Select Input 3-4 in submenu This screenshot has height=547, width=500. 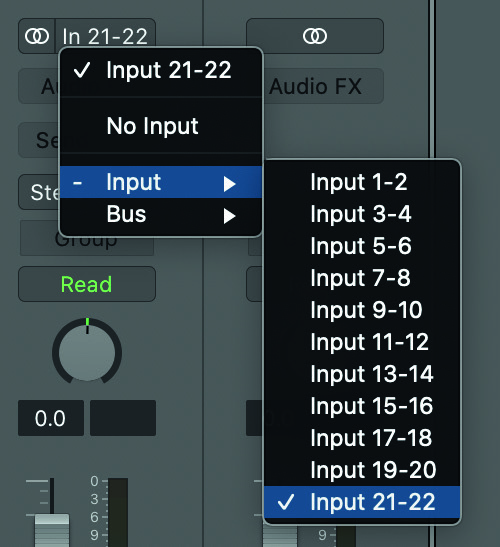point(362,214)
